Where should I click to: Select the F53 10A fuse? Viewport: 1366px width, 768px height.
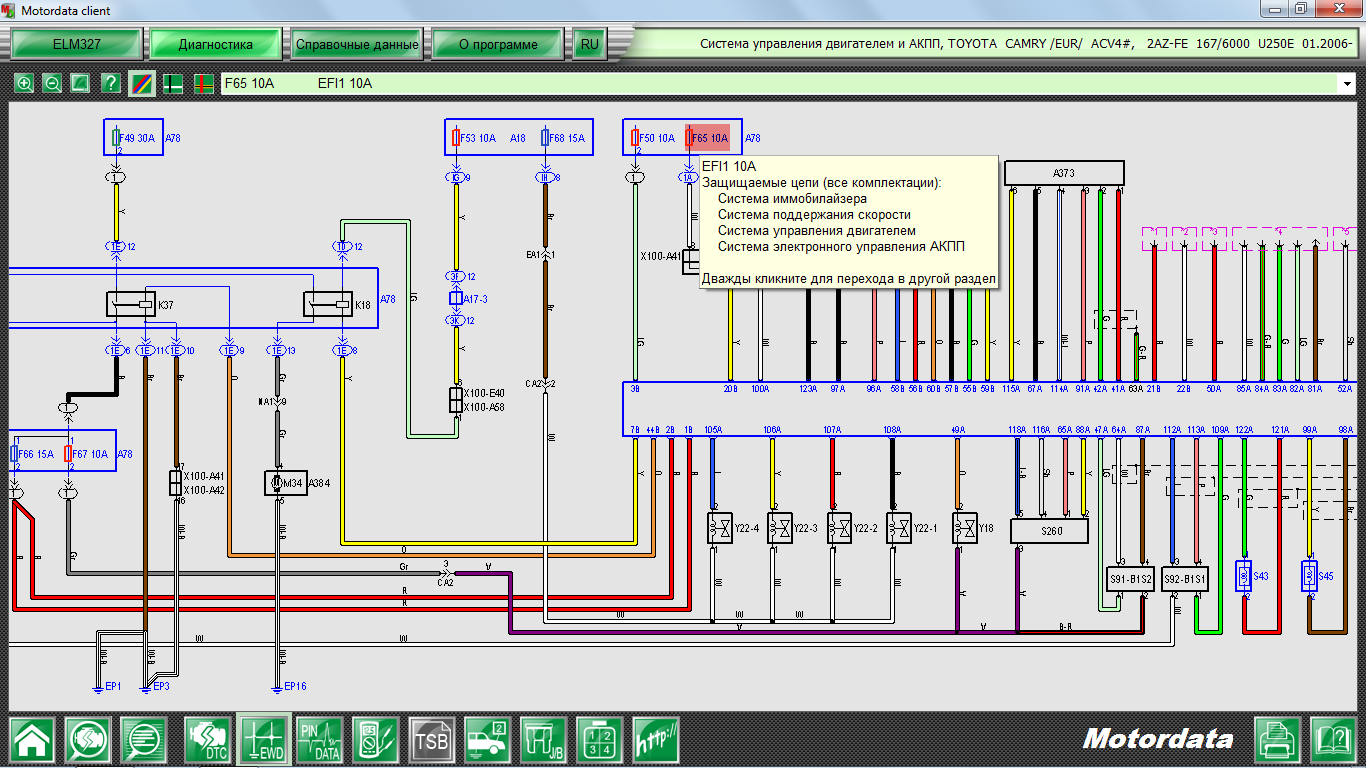[473, 138]
